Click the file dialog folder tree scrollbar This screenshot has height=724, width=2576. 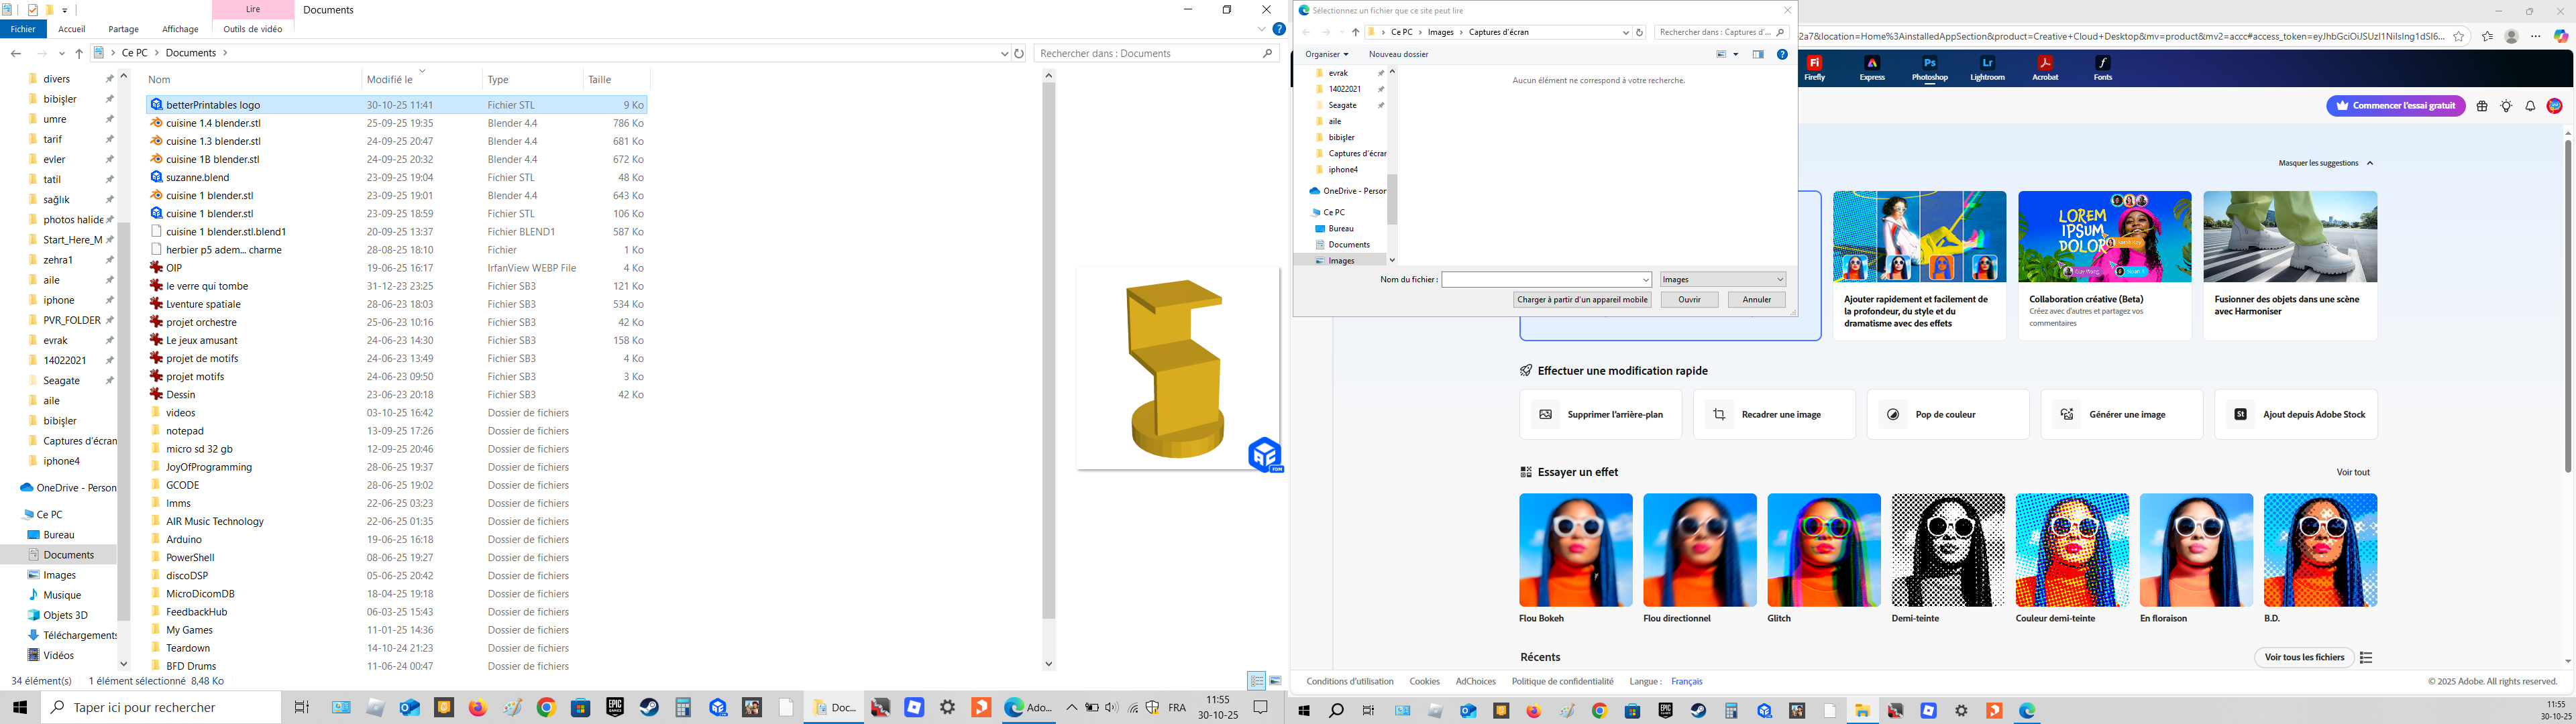1391,198
